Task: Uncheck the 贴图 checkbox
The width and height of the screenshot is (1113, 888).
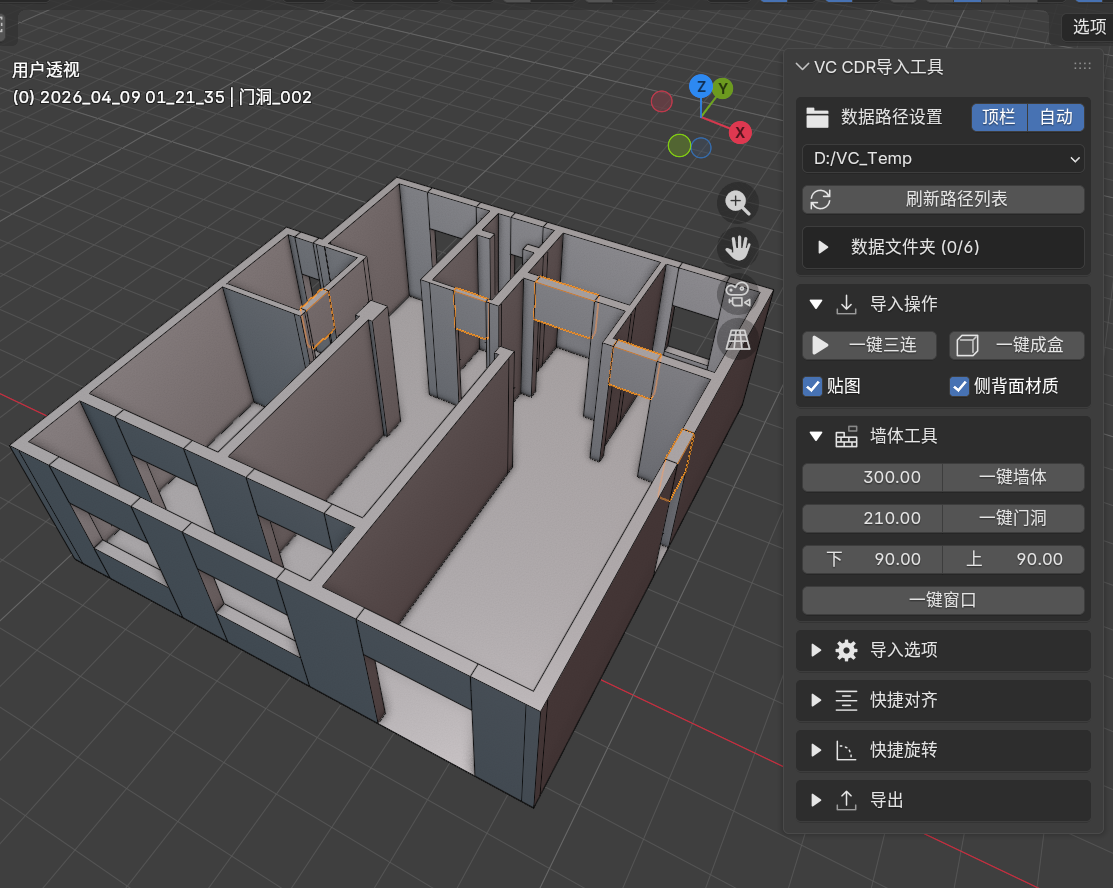Action: click(x=814, y=386)
